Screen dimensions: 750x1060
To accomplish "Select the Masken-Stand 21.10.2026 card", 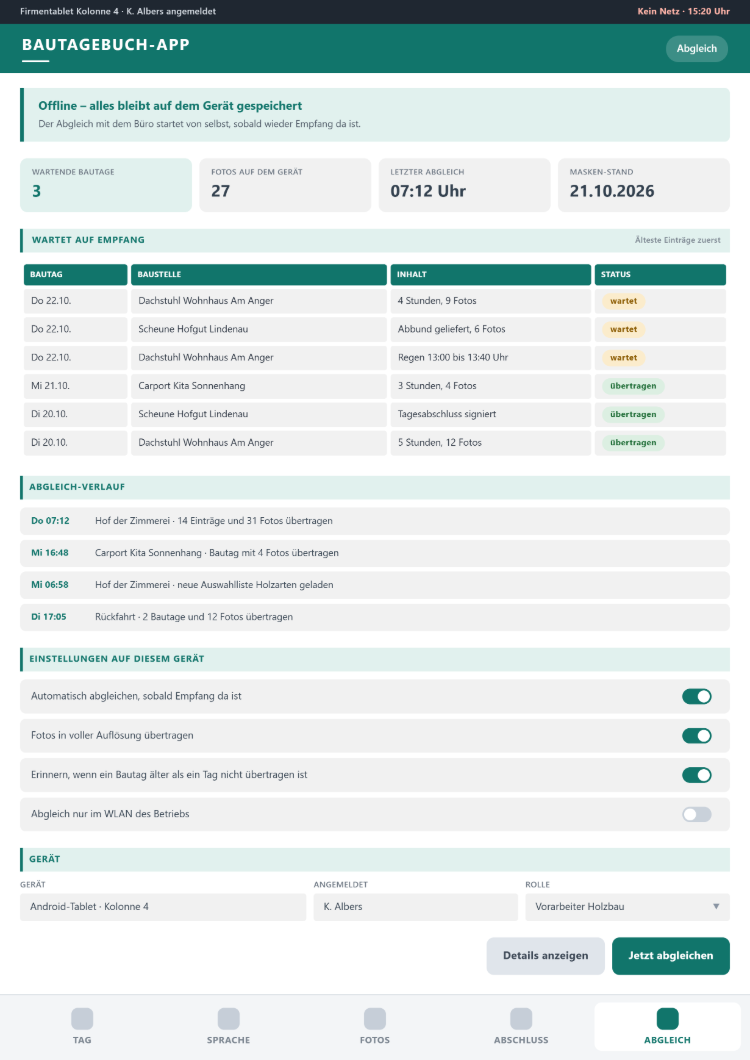I will 643,185.
